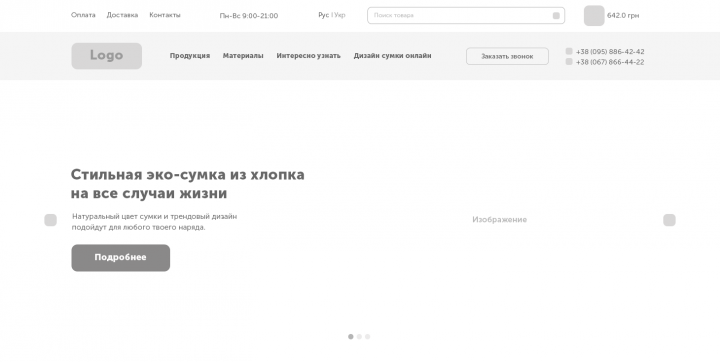Select the first carousel dot
This screenshot has width=720, height=362.
(351, 337)
